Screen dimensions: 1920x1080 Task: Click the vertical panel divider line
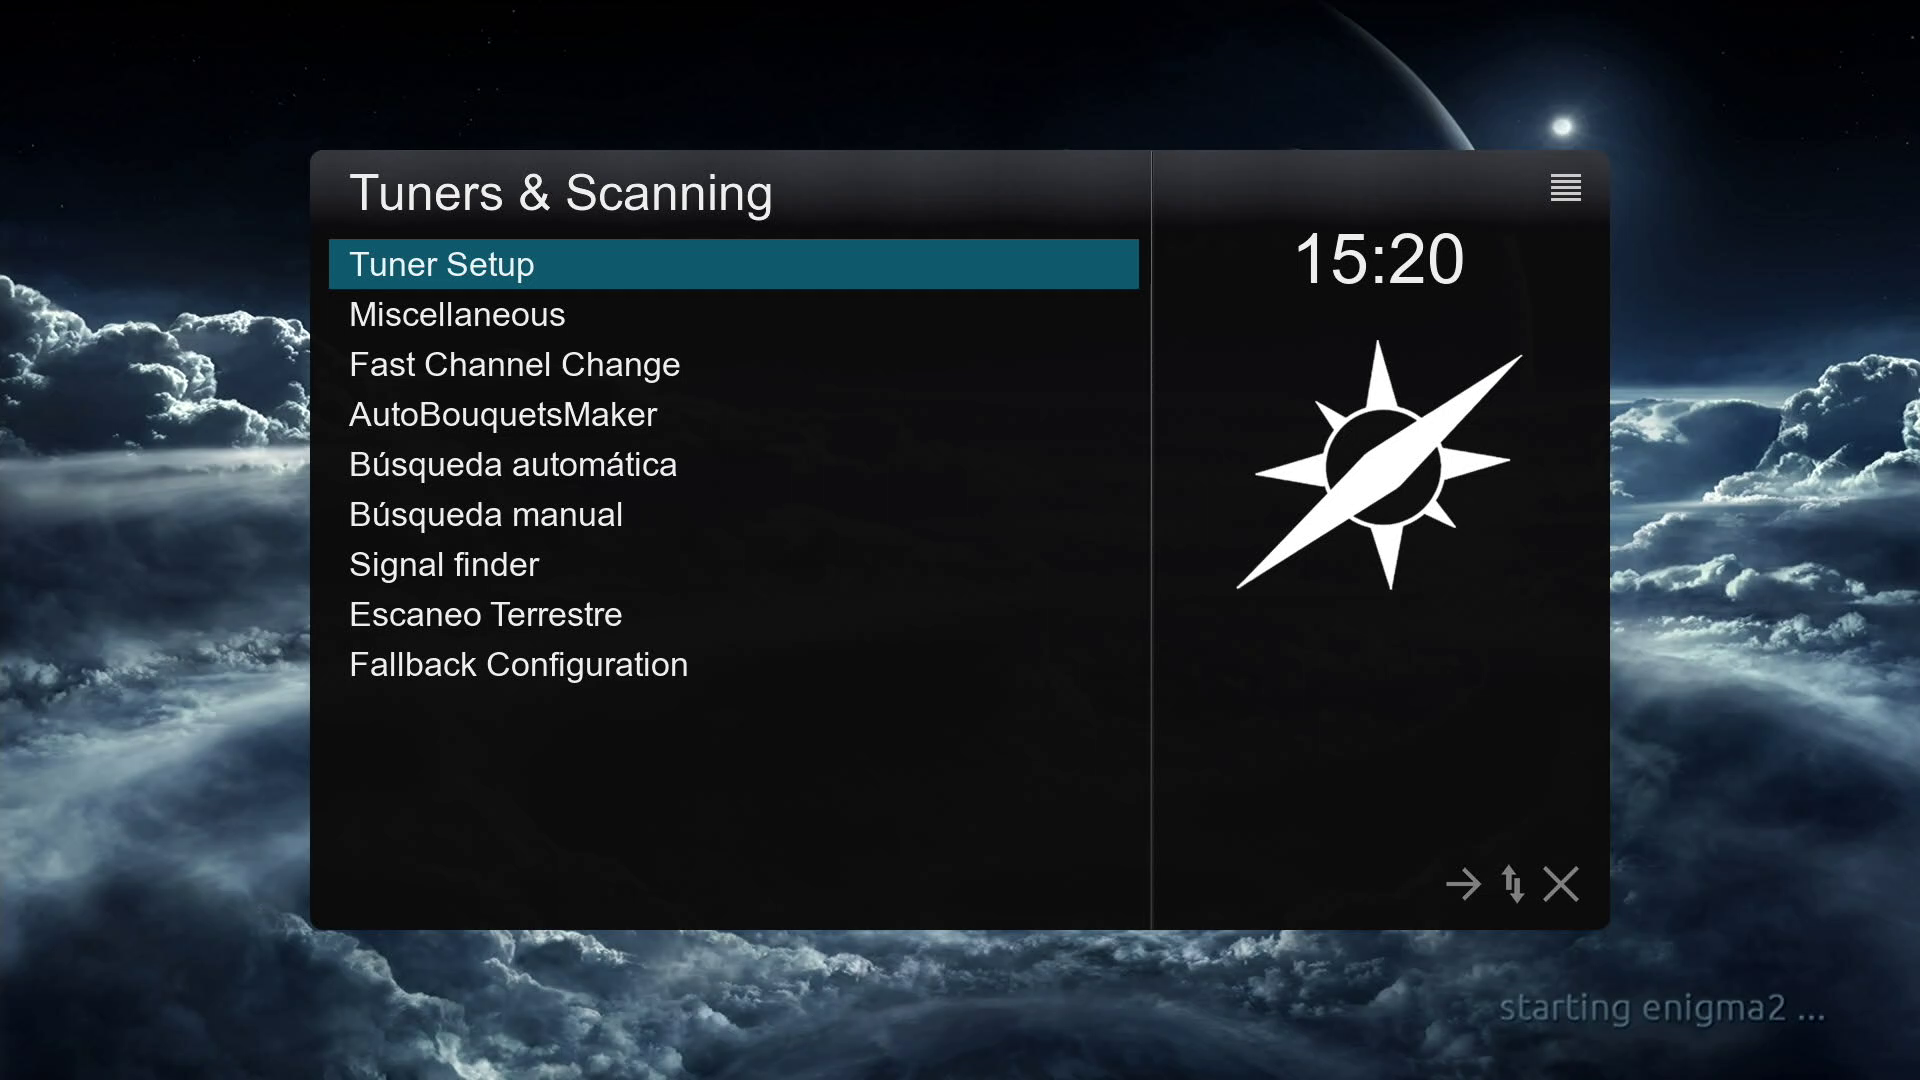[1151, 540]
